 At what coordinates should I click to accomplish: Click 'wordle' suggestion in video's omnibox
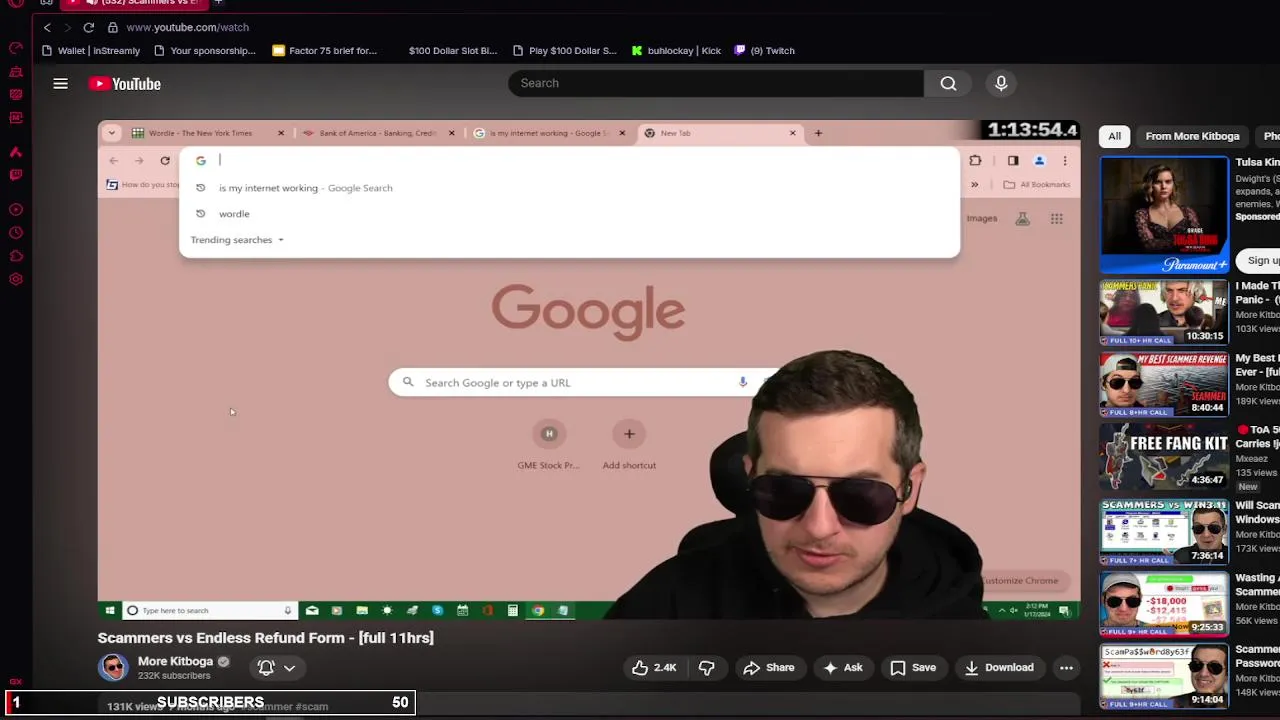[234, 214]
